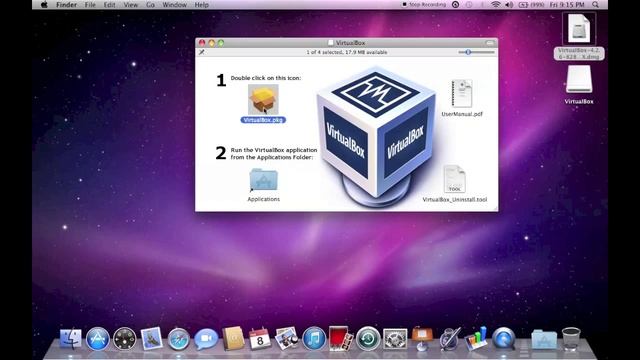Open the Go menu

[x=150, y=5]
